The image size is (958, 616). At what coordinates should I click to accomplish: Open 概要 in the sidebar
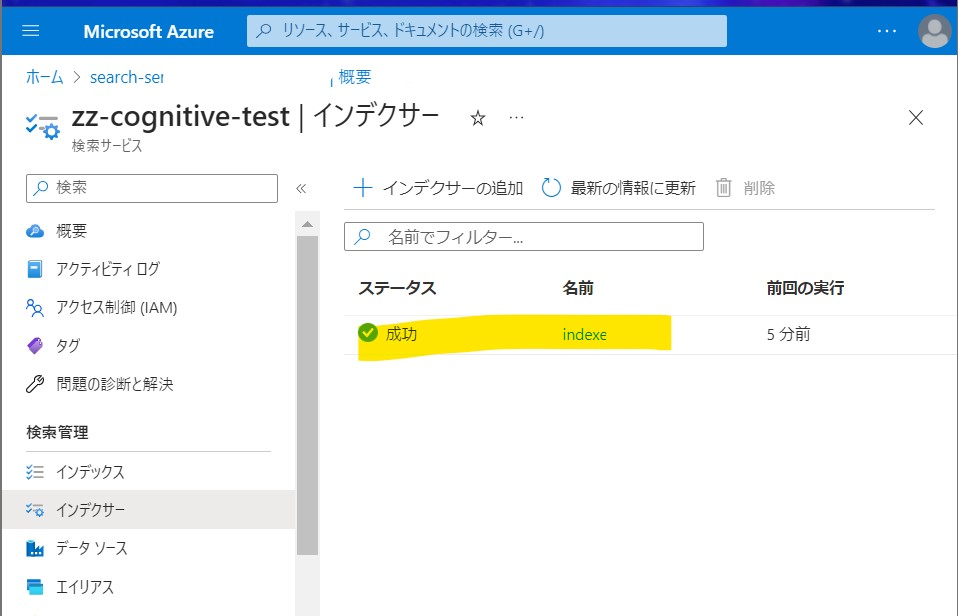71,231
